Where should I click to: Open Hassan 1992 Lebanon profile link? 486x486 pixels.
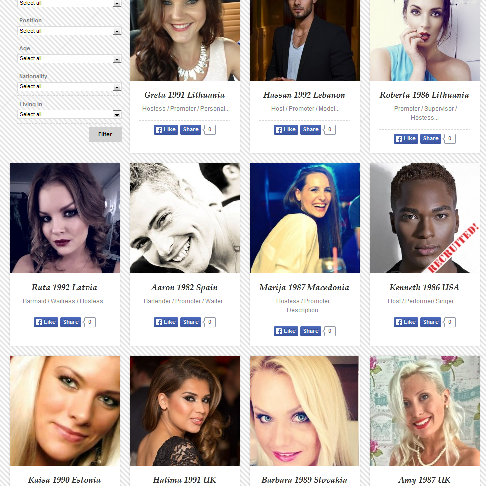click(304, 95)
